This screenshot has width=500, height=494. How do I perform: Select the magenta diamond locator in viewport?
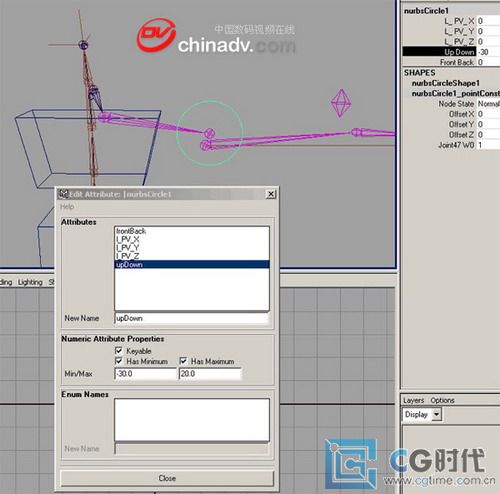[341, 103]
